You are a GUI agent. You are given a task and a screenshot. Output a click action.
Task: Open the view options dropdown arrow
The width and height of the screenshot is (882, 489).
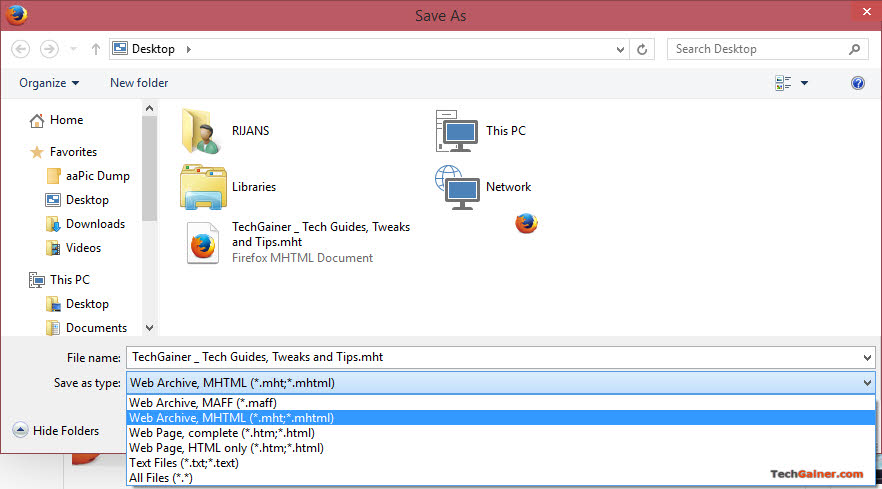pos(804,83)
